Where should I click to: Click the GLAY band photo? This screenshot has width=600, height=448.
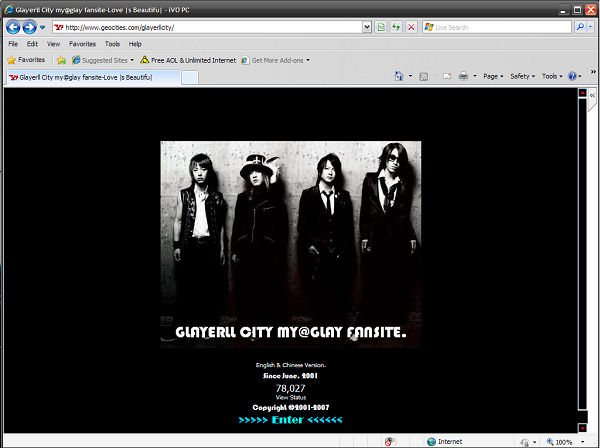pyautogui.click(x=291, y=230)
